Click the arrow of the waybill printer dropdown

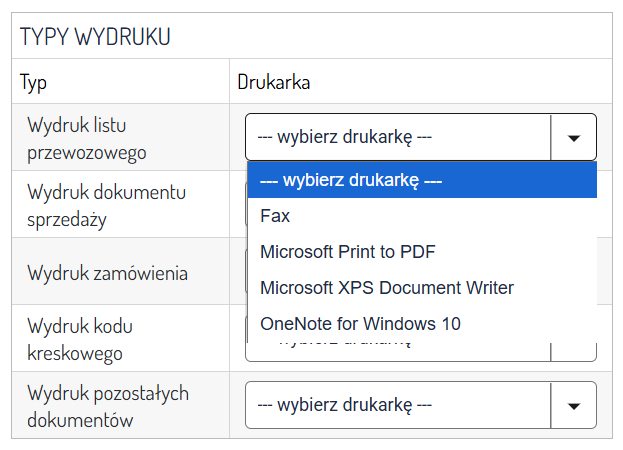(x=574, y=138)
